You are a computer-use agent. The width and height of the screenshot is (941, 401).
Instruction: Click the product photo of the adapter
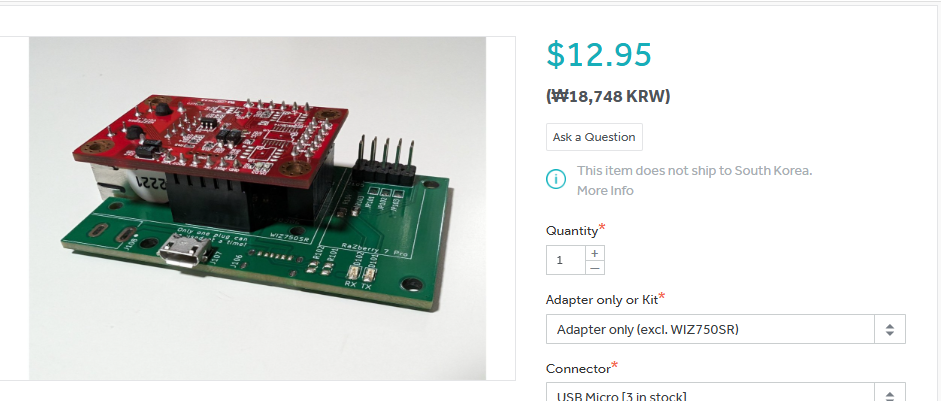tap(257, 208)
